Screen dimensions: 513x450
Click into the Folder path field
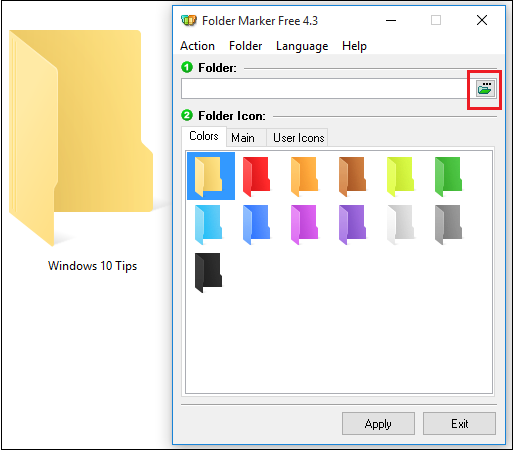328,89
